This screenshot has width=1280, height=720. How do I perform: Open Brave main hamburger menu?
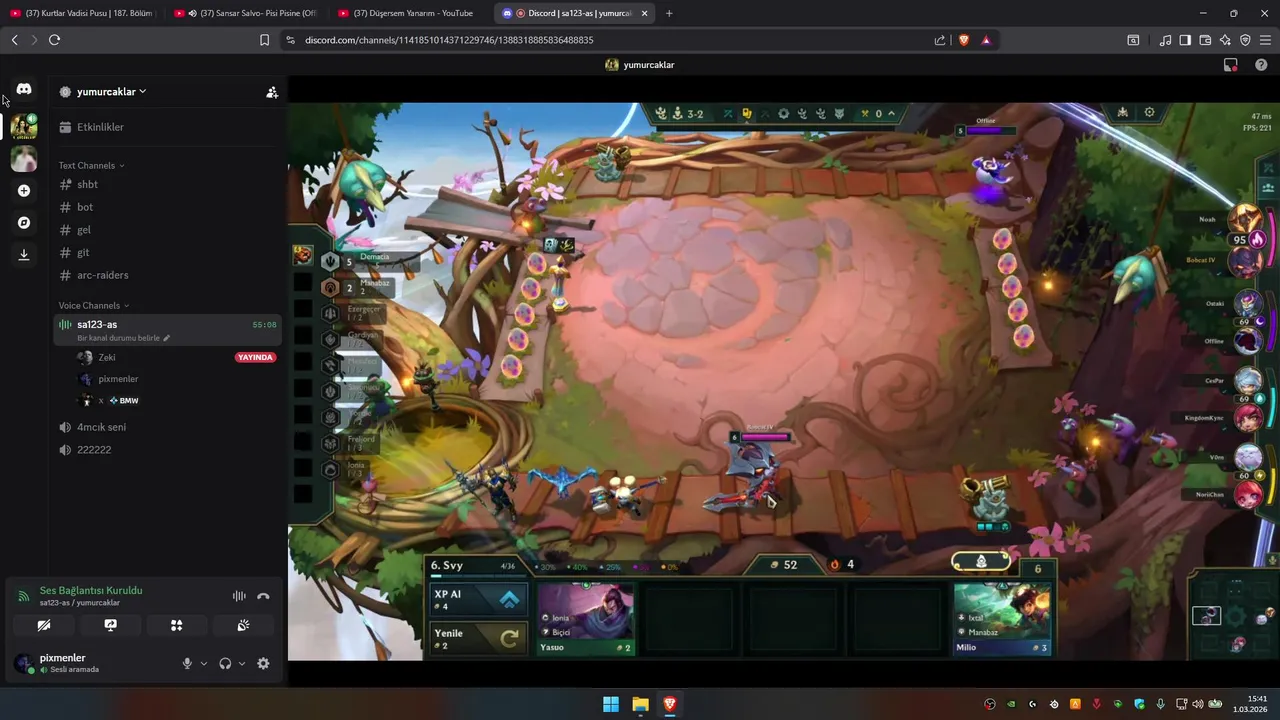[x=1265, y=40]
